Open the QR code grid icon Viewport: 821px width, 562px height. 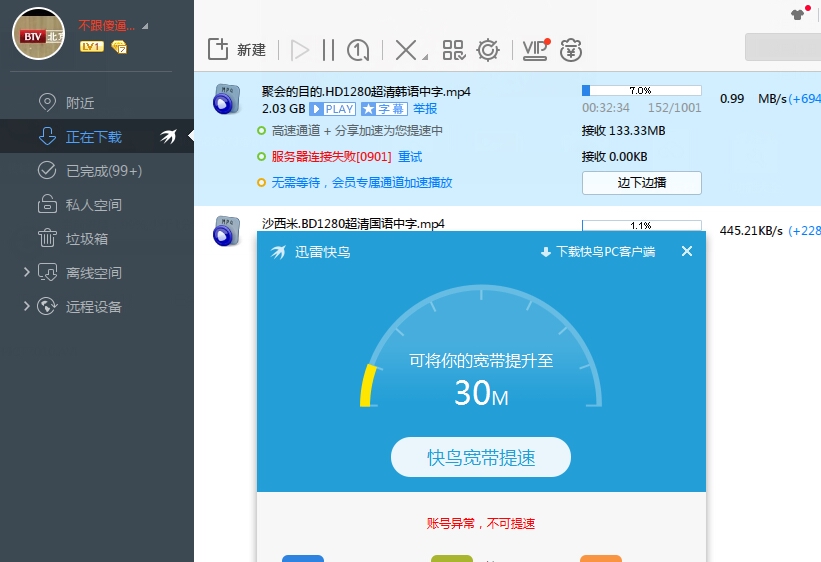click(x=453, y=50)
